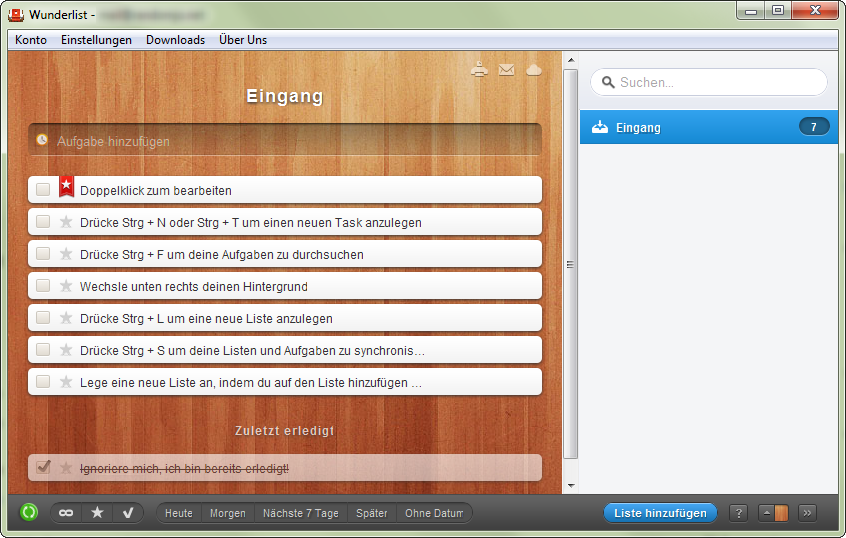Viewport: 846px width, 538px height.
Task: Filter tasks by Nächste 7 Tage
Action: click(x=301, y=513)
